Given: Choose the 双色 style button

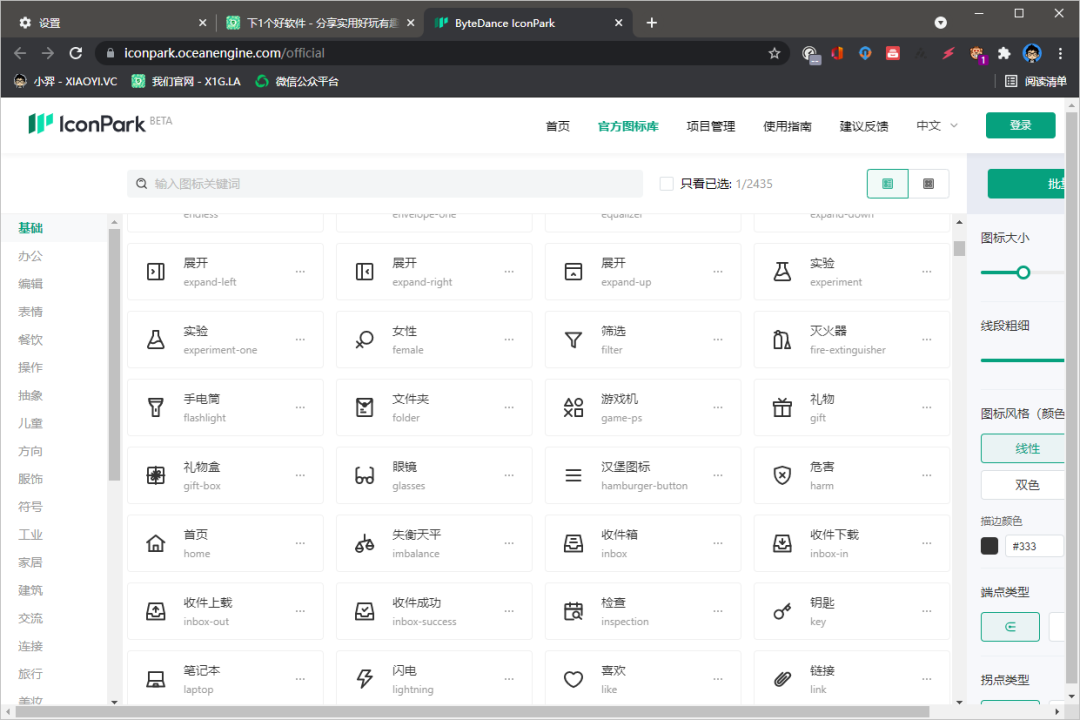Looking at the screenshot, I should 1027,485.
